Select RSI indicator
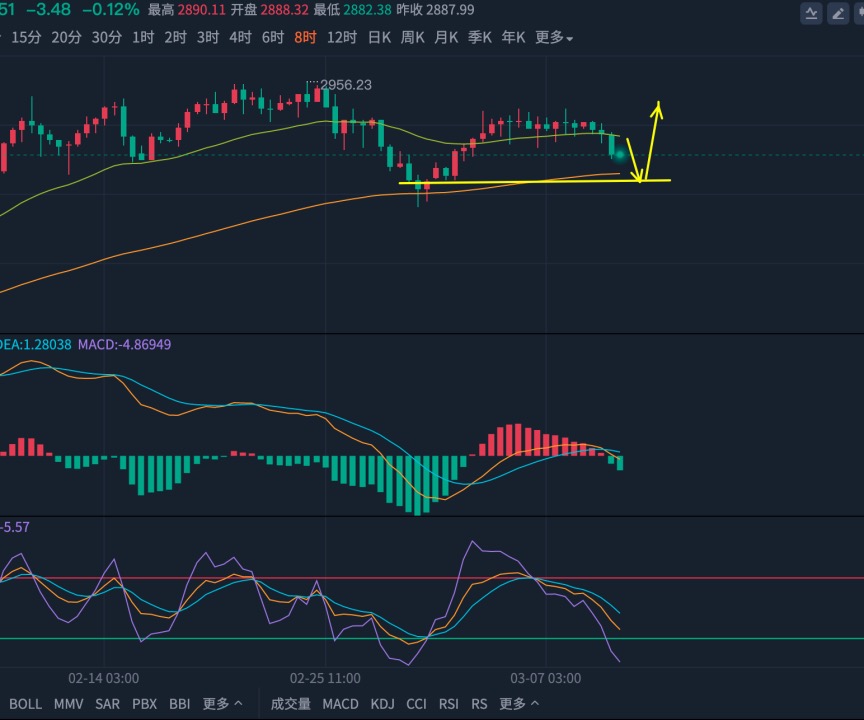Image resolution: width=864 pixels, height=720 pixels. (x=449, y=704)
